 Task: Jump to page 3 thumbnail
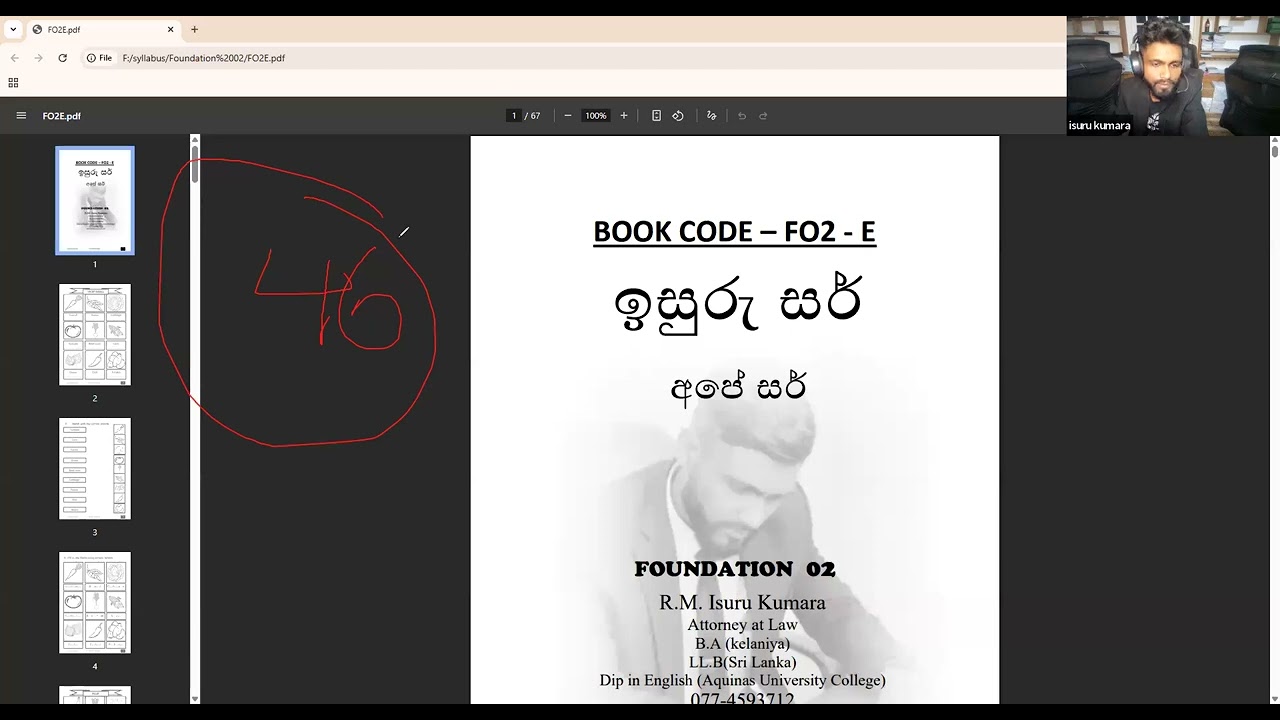tap(95, 469)
